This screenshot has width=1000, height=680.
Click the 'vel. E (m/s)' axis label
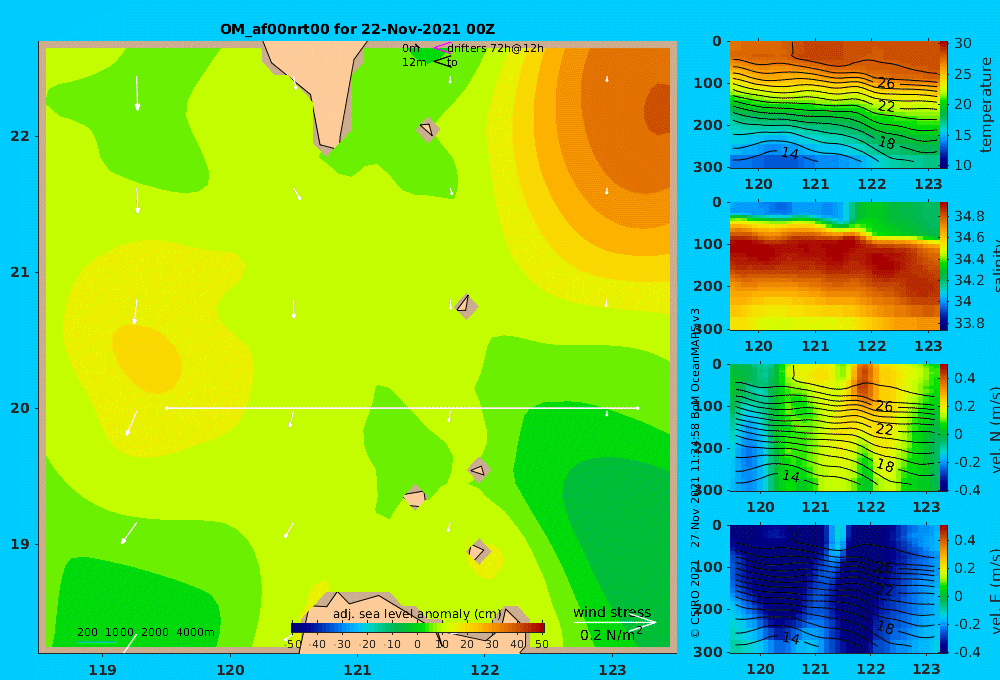[x=994, y=591]
